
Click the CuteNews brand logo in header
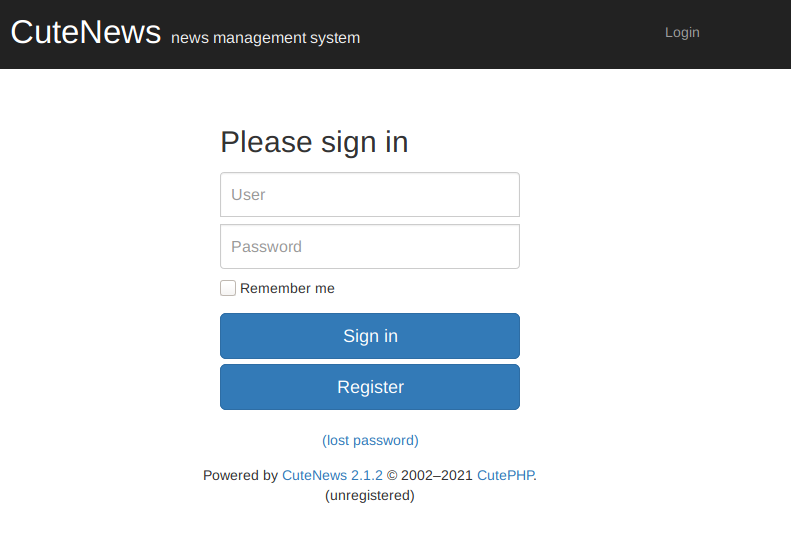pos(86,32)
